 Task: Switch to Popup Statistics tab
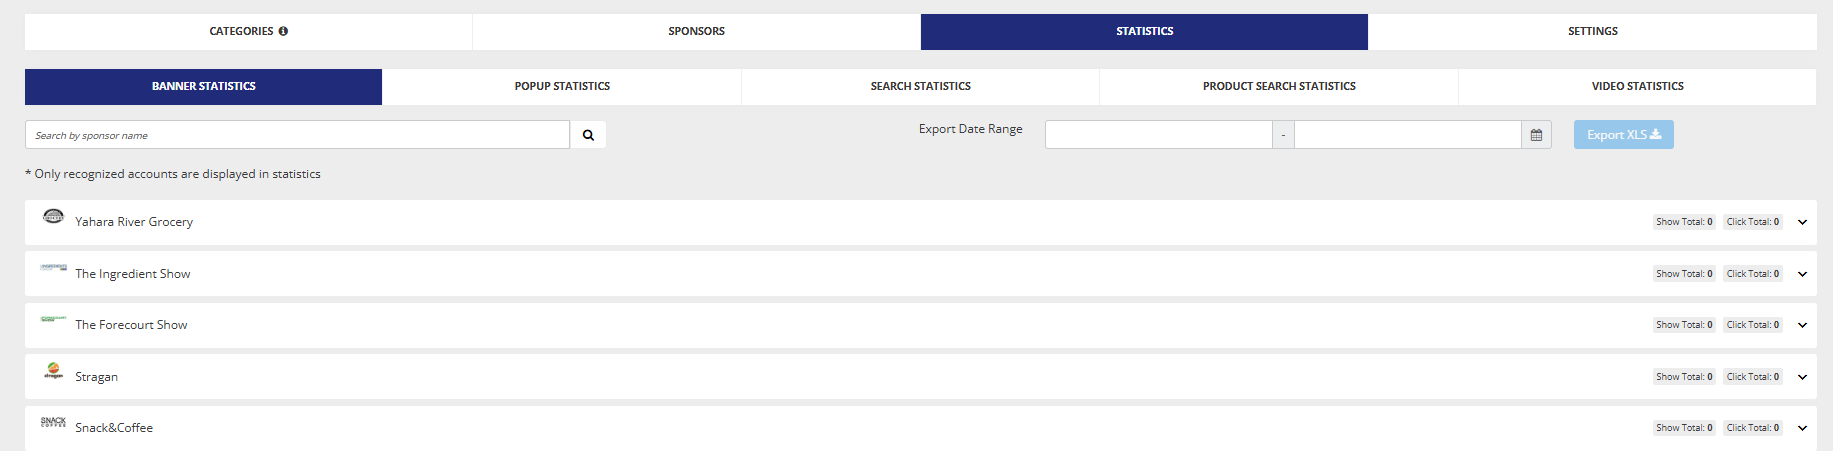point(562,86)
